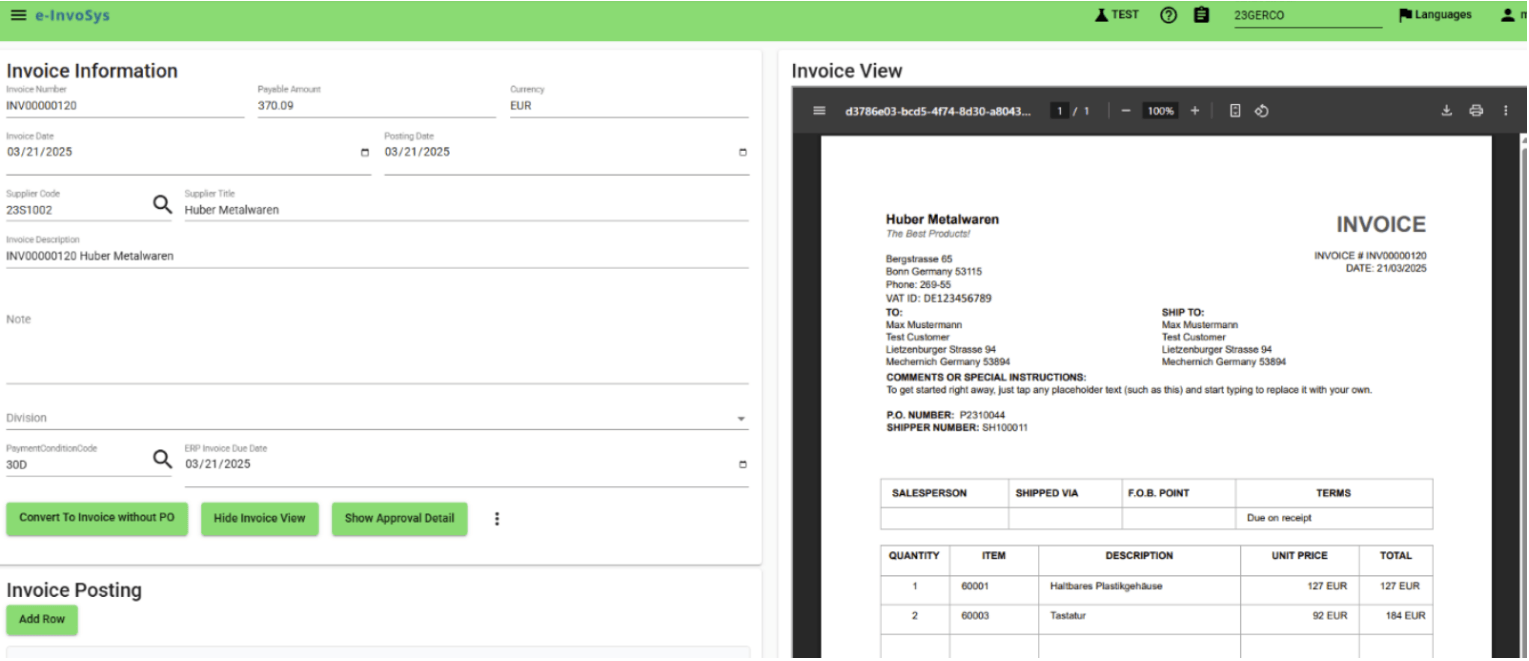Open the hamburger main menu
This screenshot has height=661, width=1529.
tap(18, 16)
